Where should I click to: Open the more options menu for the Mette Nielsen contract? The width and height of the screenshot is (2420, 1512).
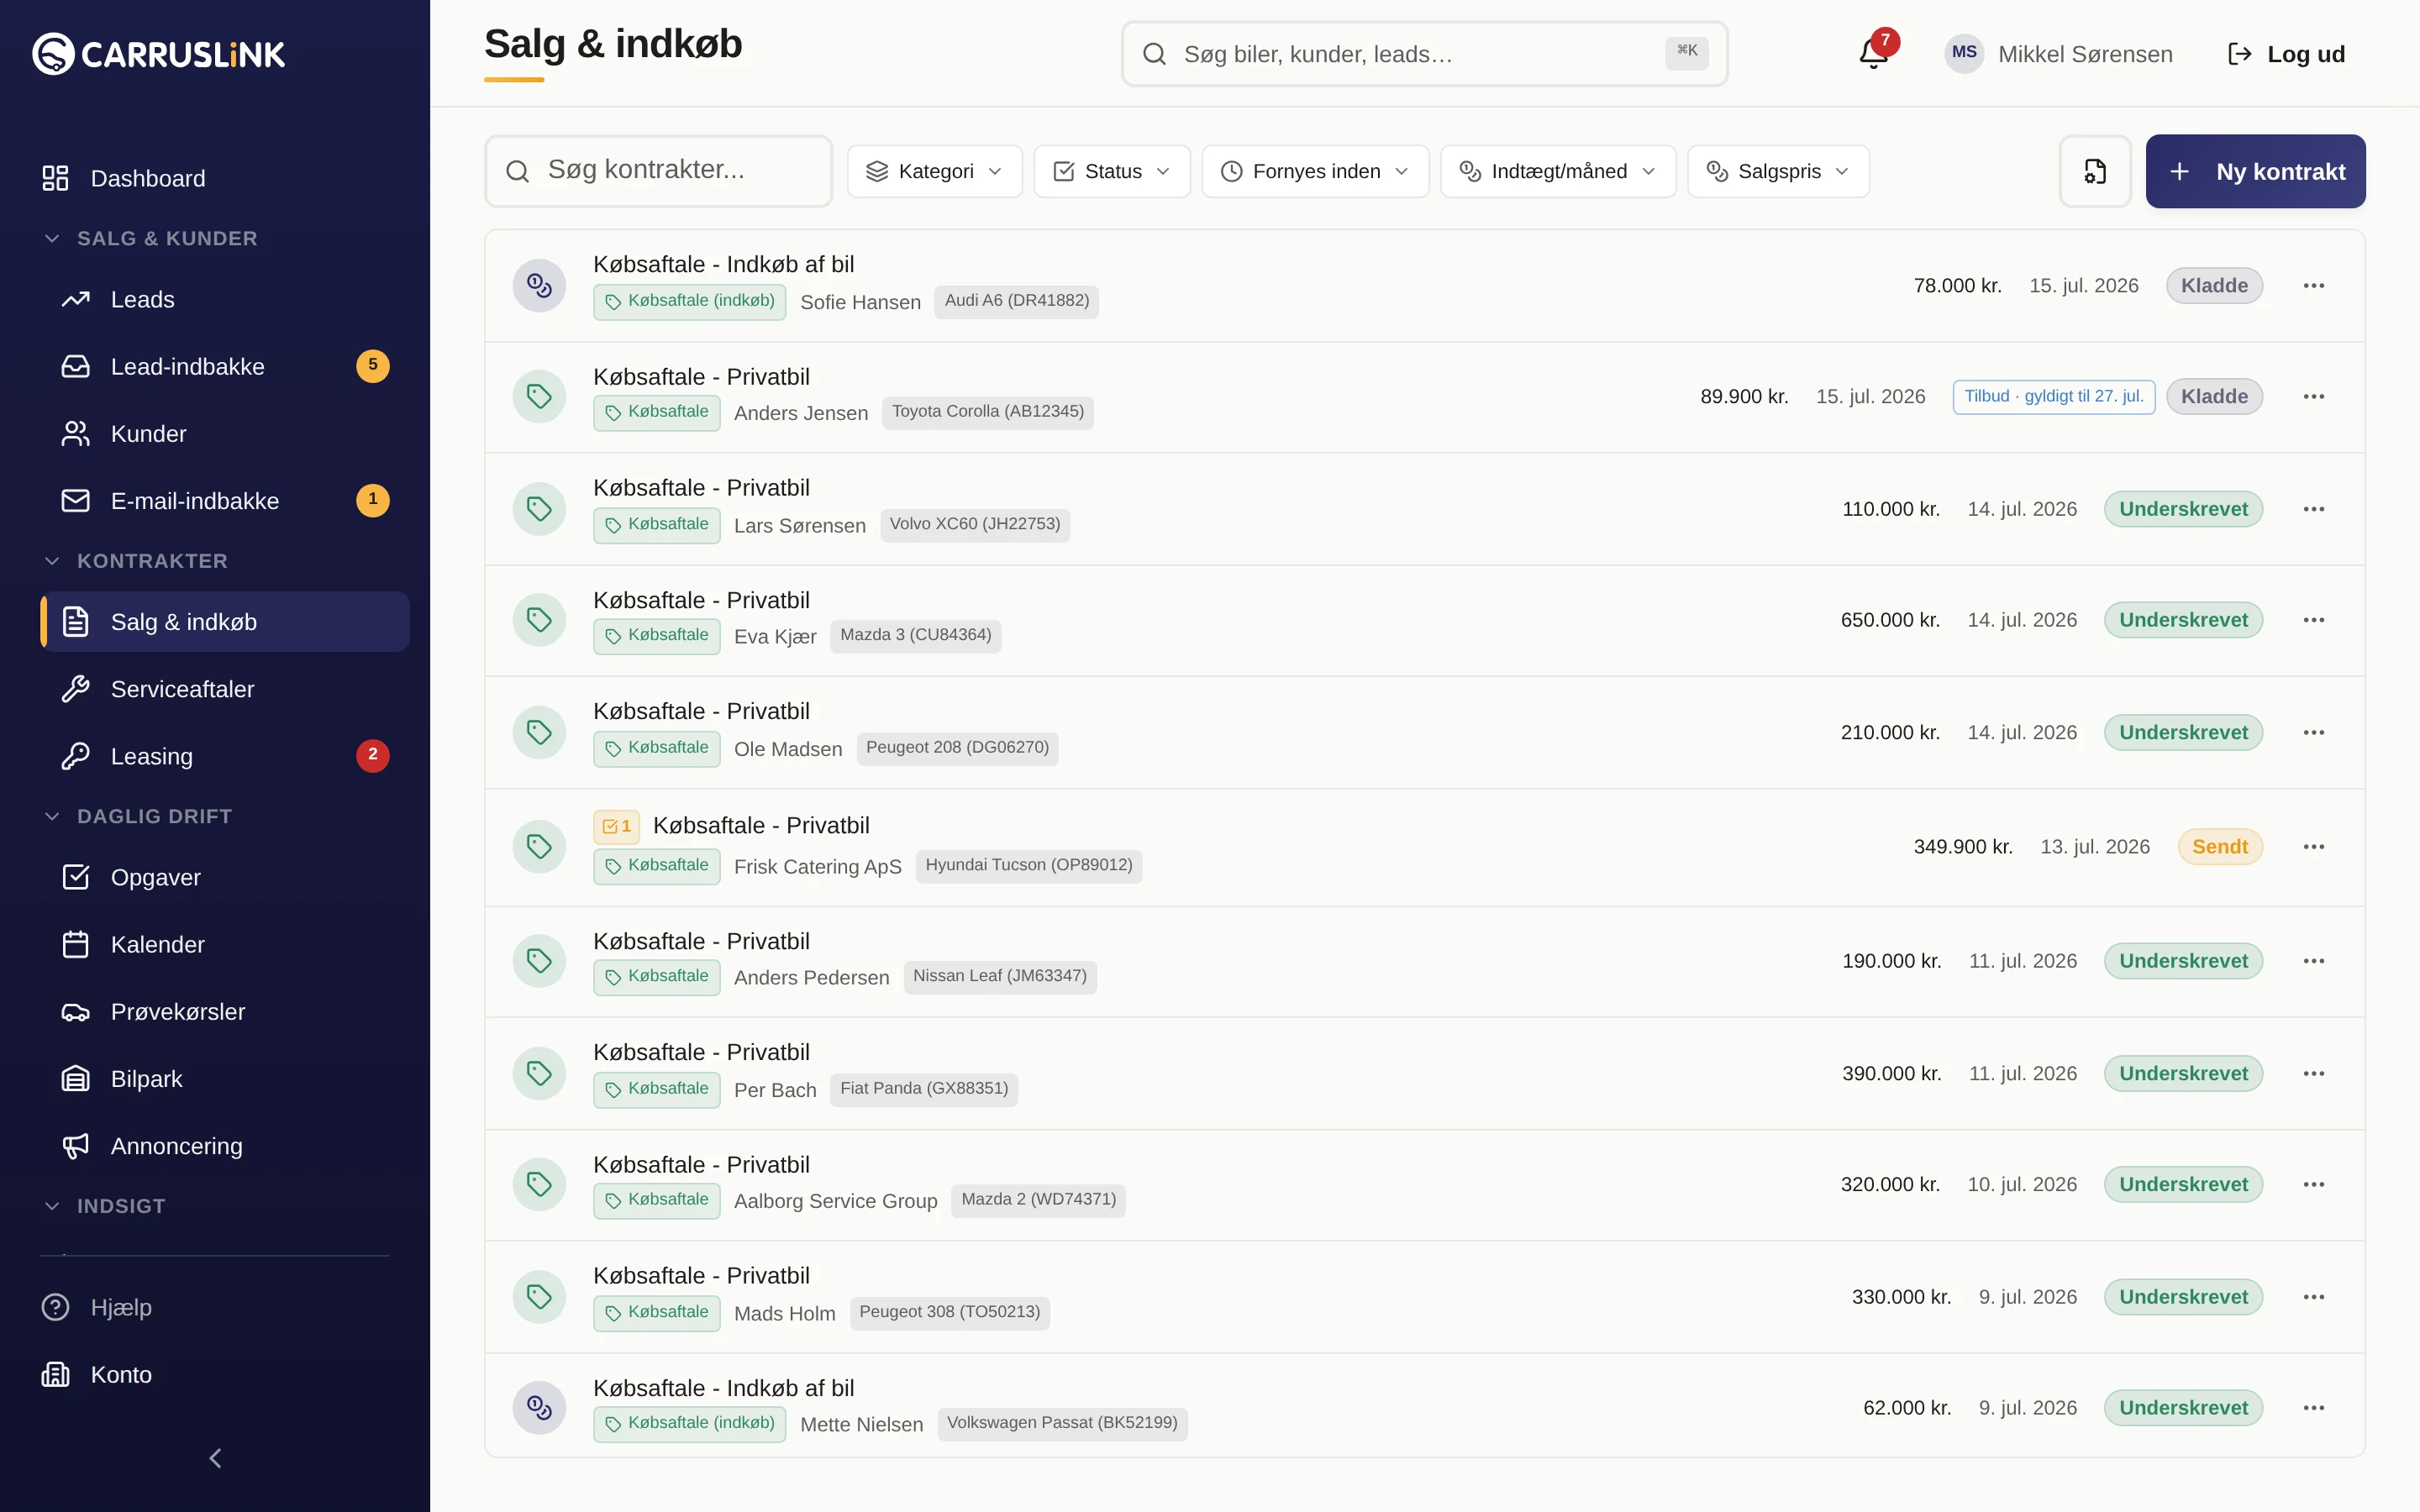tap(2313, 1408)
